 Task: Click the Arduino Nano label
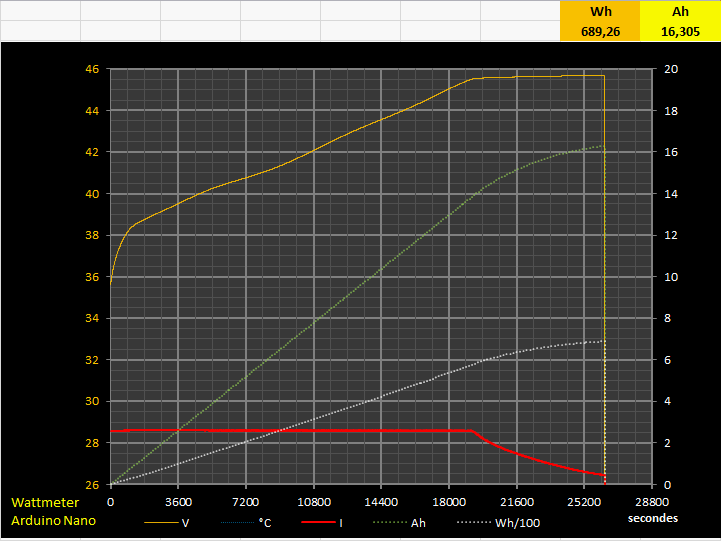click(x=53, y=520)
